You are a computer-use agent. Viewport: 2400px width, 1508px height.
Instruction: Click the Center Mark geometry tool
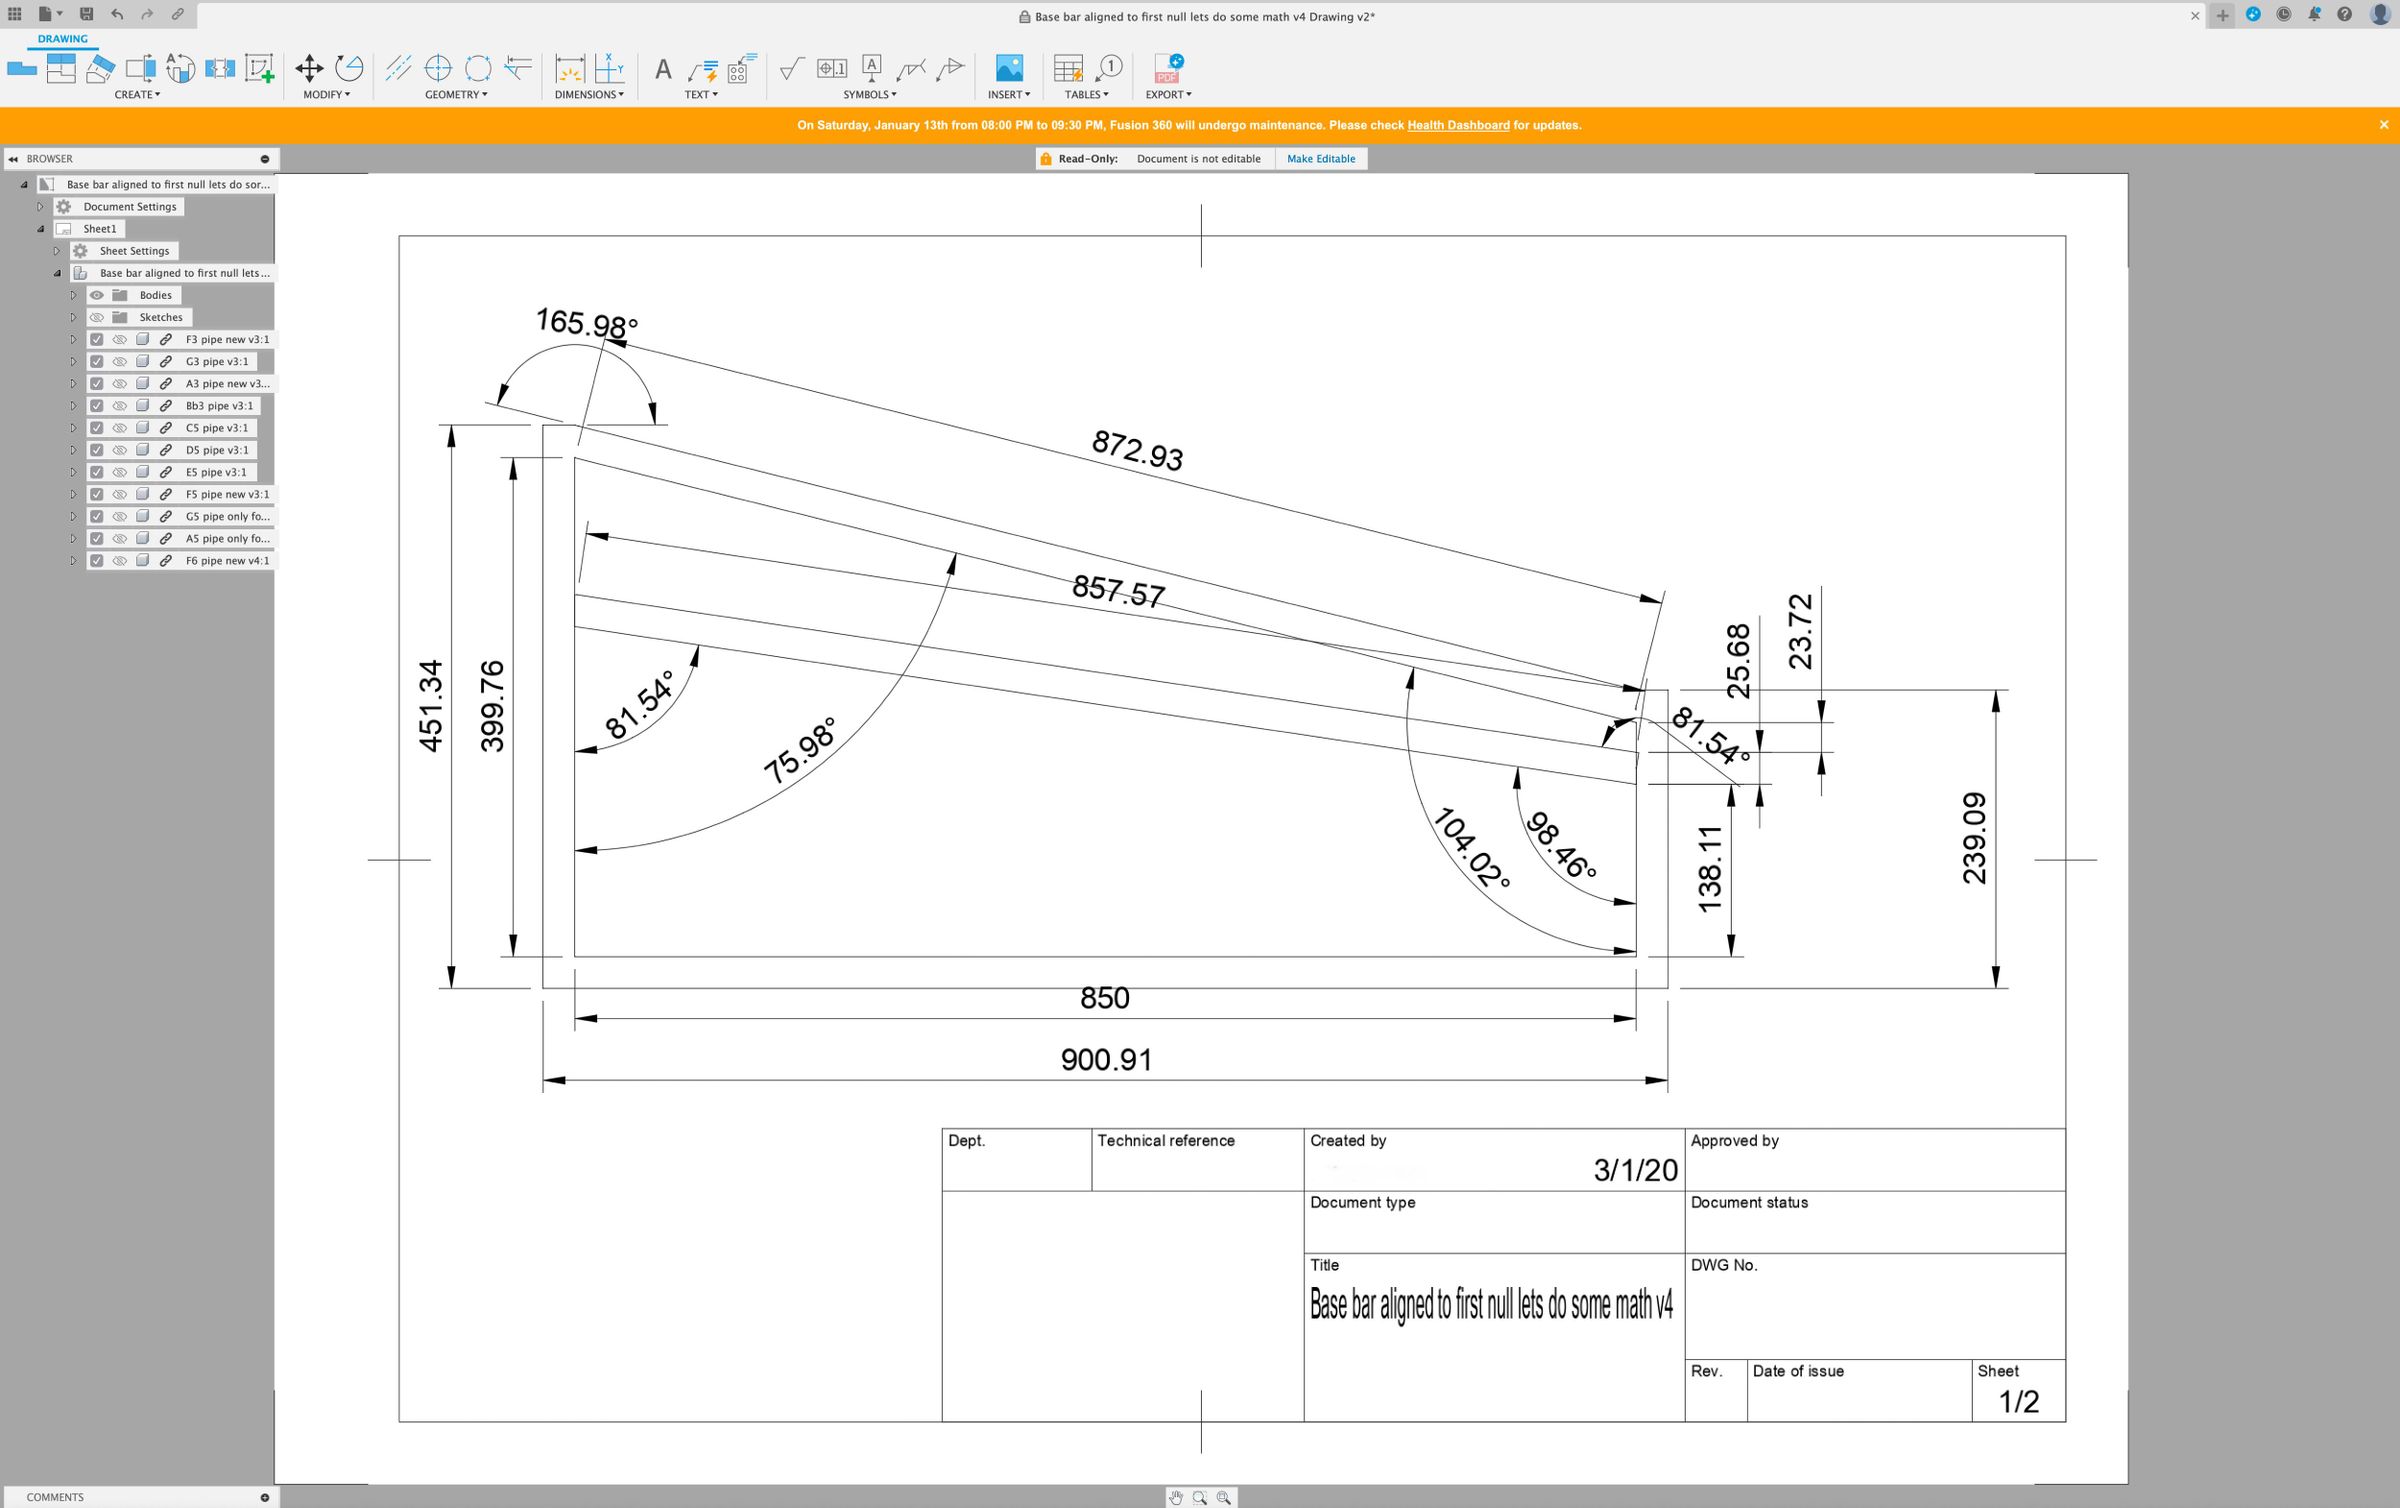pos(438,68)
